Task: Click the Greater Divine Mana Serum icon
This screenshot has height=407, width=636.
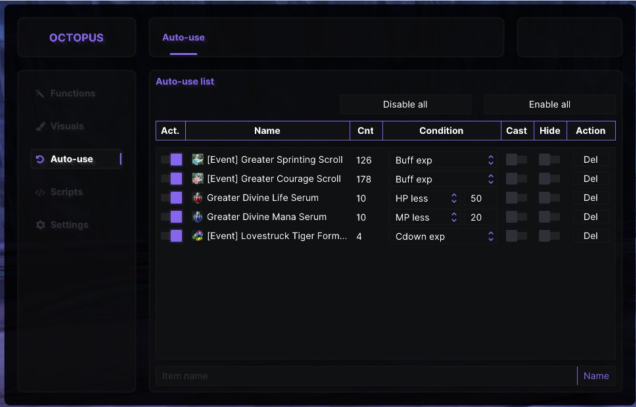Action: click(198, 217)
